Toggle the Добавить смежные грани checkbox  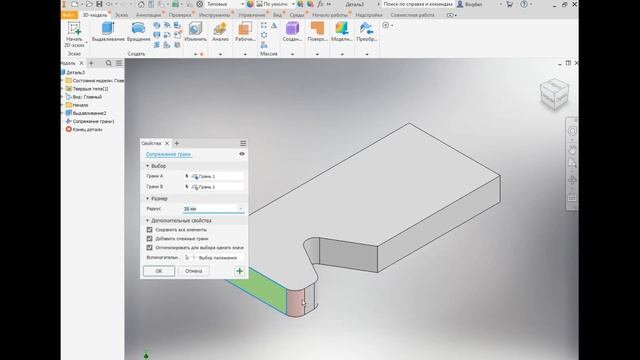[149, 239]
